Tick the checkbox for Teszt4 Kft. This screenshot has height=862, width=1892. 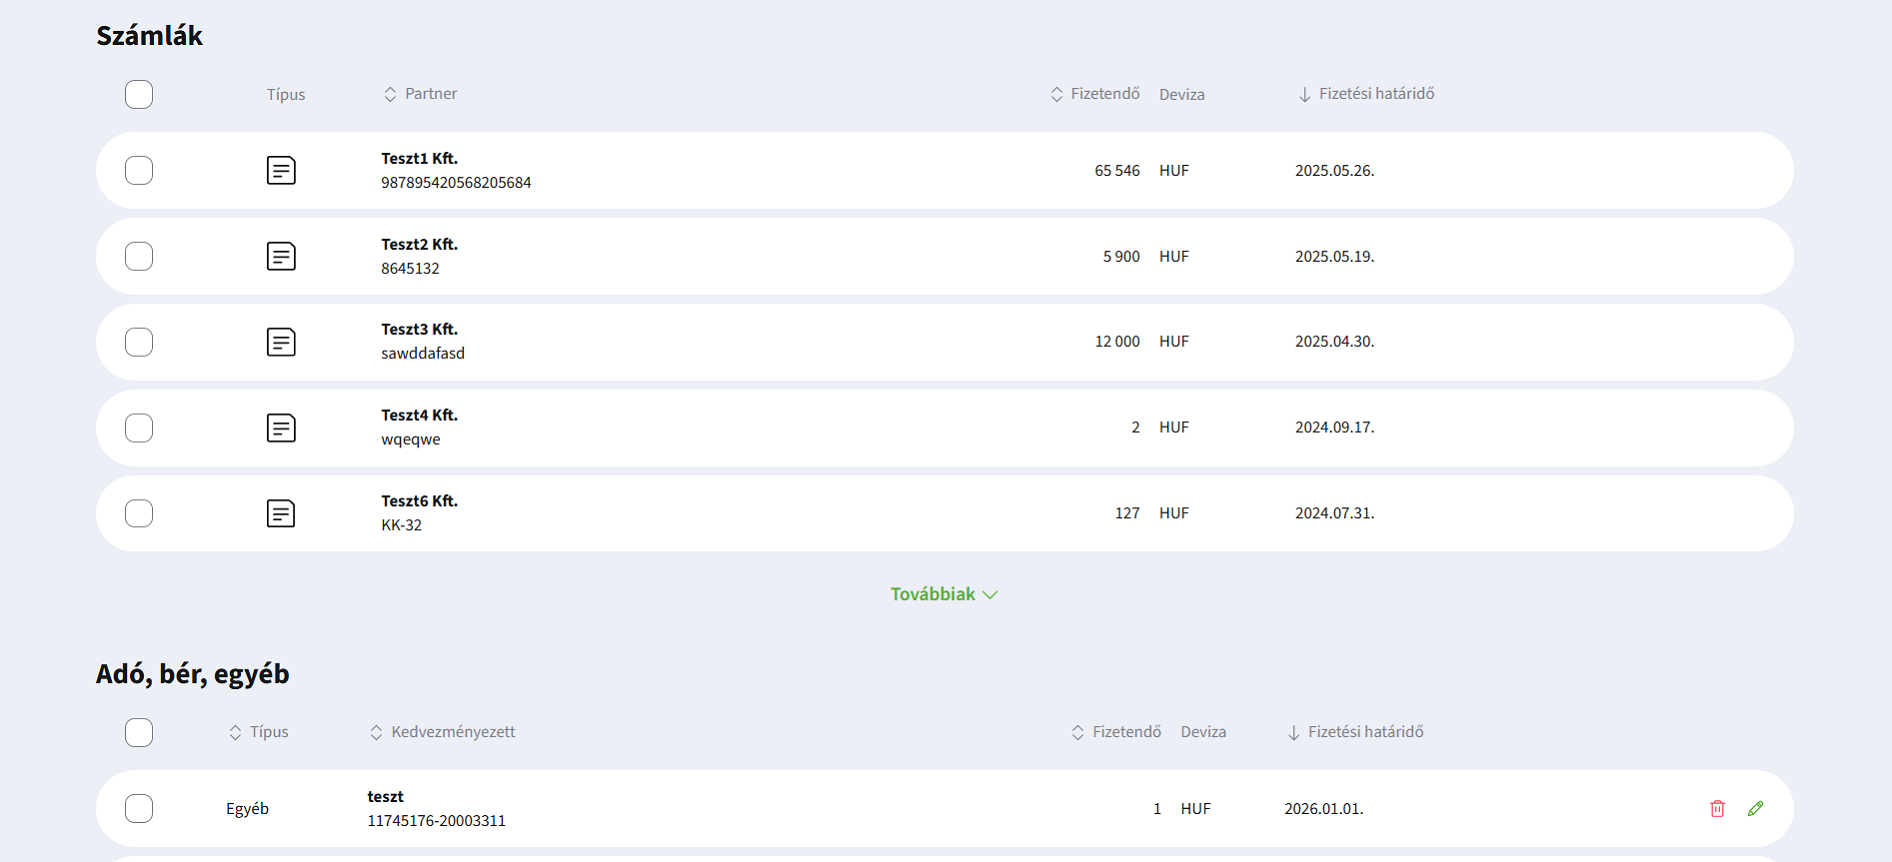[x=139, y=428]
